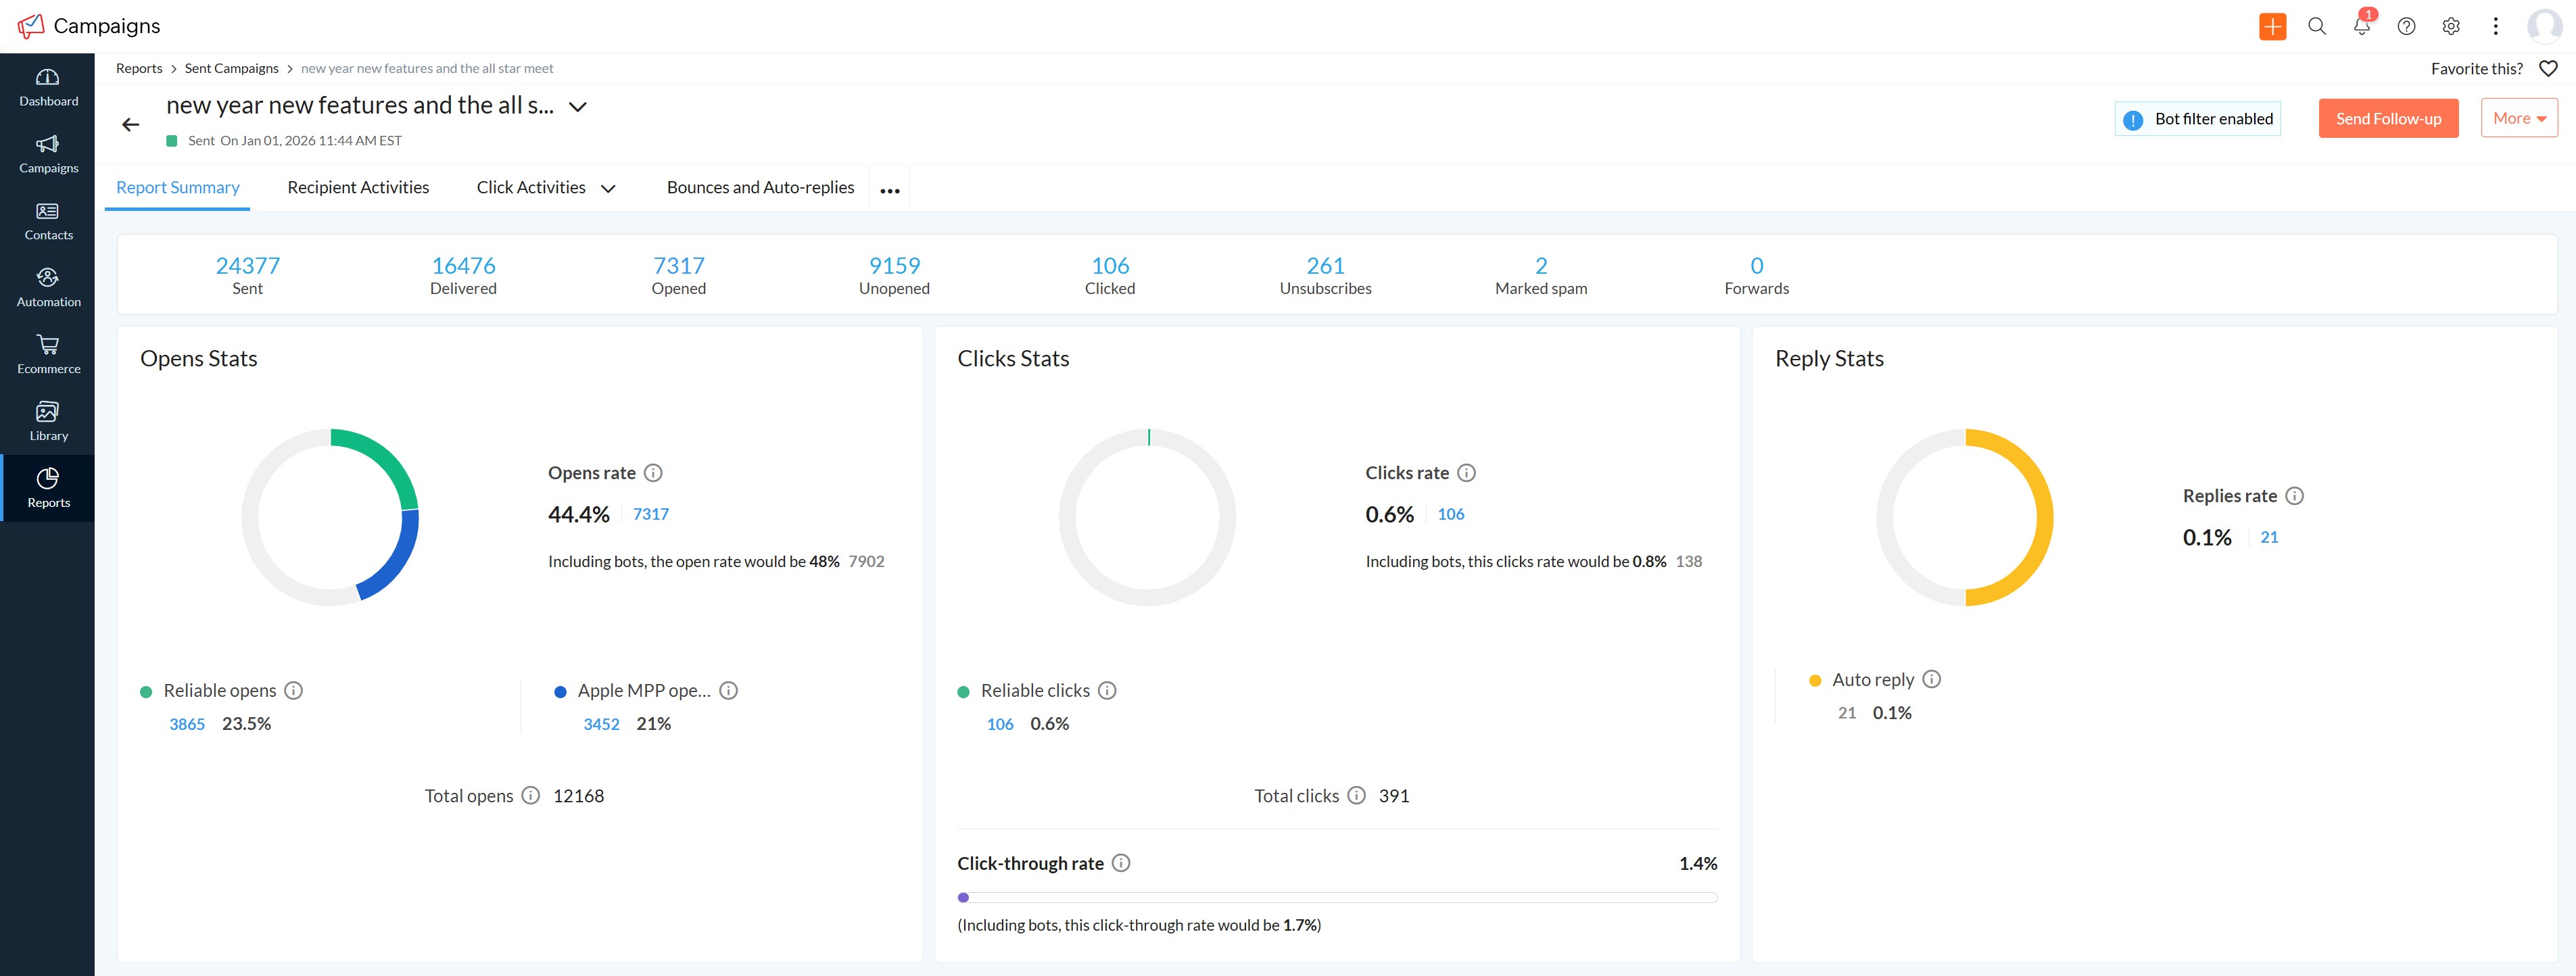Viewport: 2576px width, 976px height.
Task: Click the orange plus create button
Action: tap(2272, 26)
